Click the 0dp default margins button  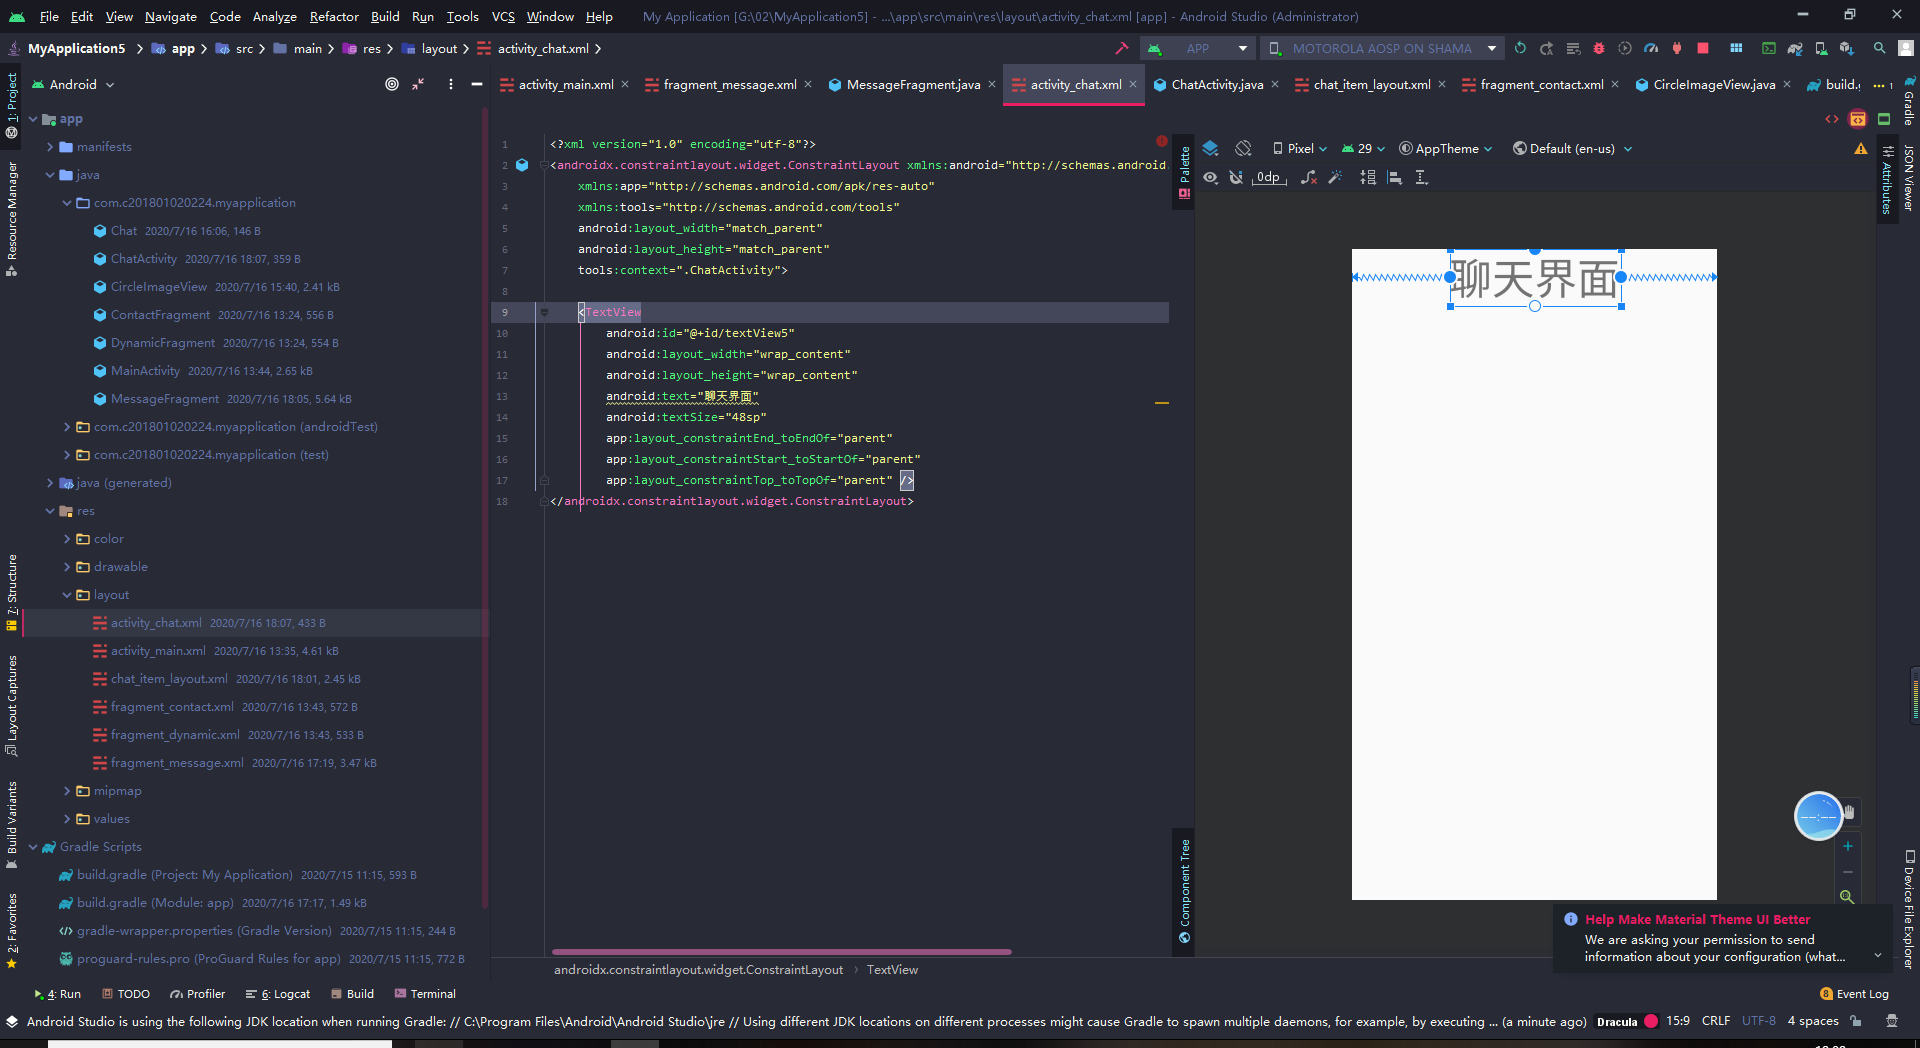[1268, 177]
